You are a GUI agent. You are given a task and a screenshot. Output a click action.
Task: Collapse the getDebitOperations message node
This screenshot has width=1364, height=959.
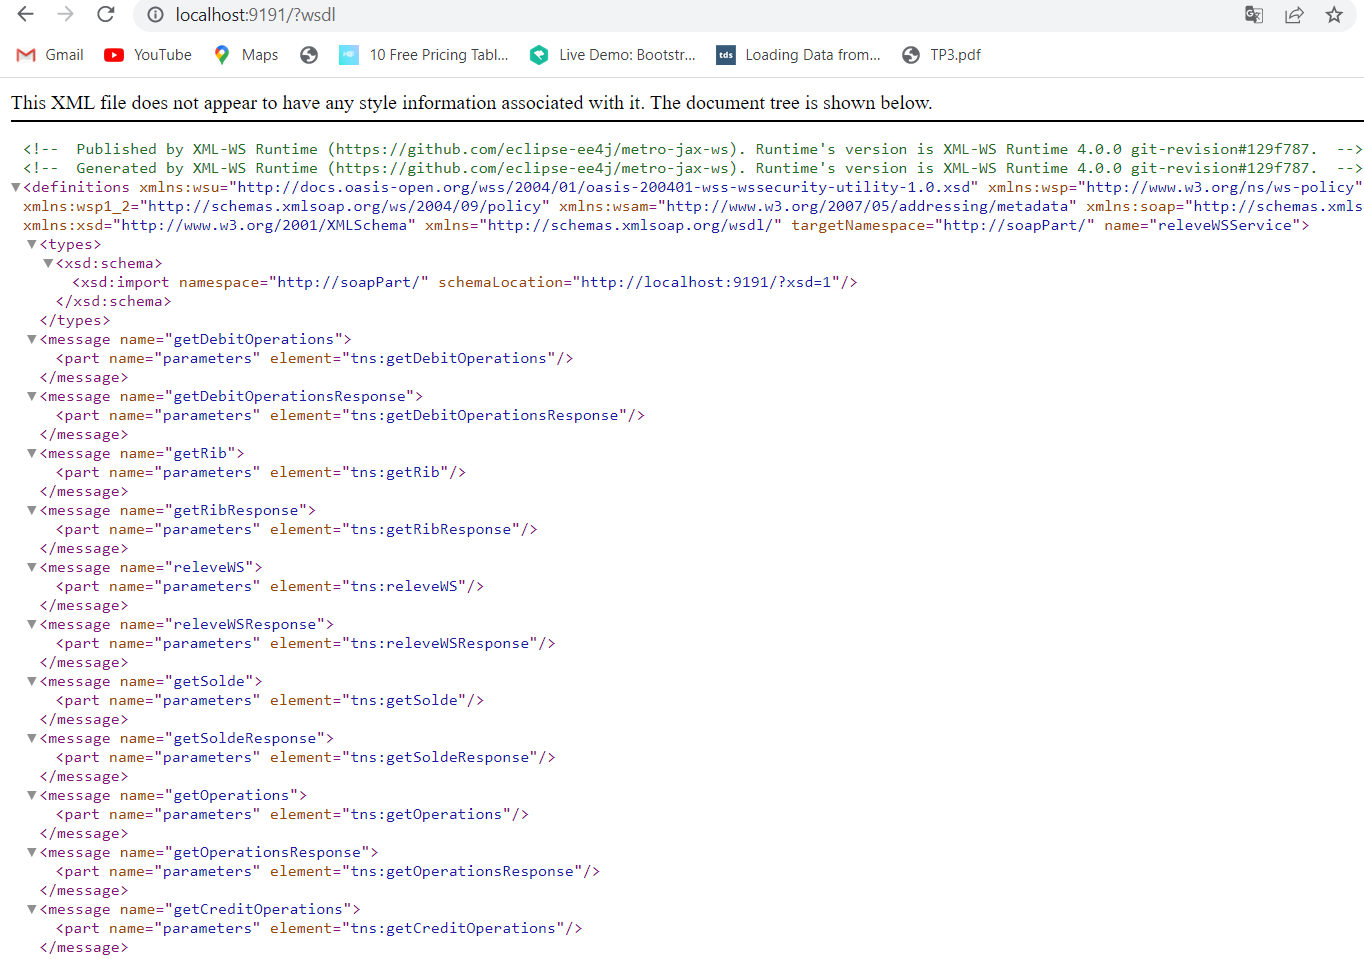click(32, 339)
